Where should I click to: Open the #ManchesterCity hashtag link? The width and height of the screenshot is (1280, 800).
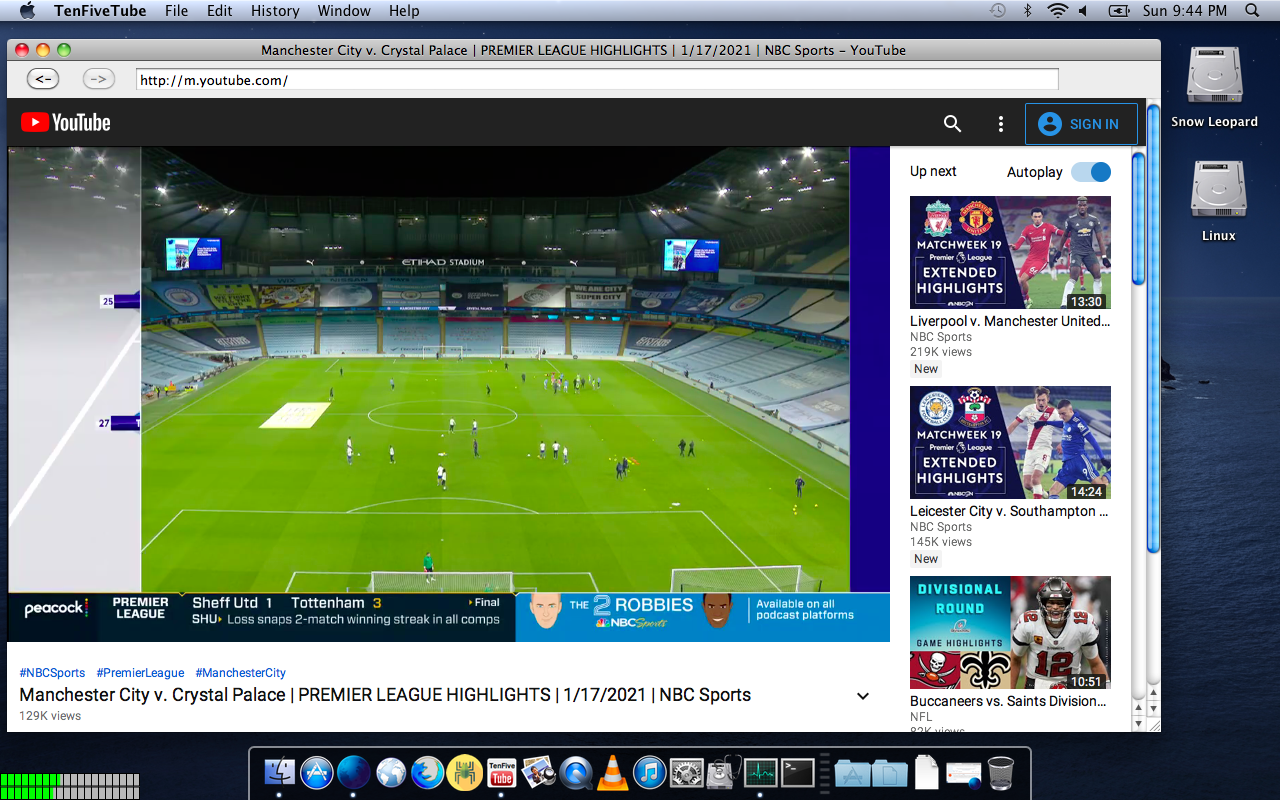[240, 673]
